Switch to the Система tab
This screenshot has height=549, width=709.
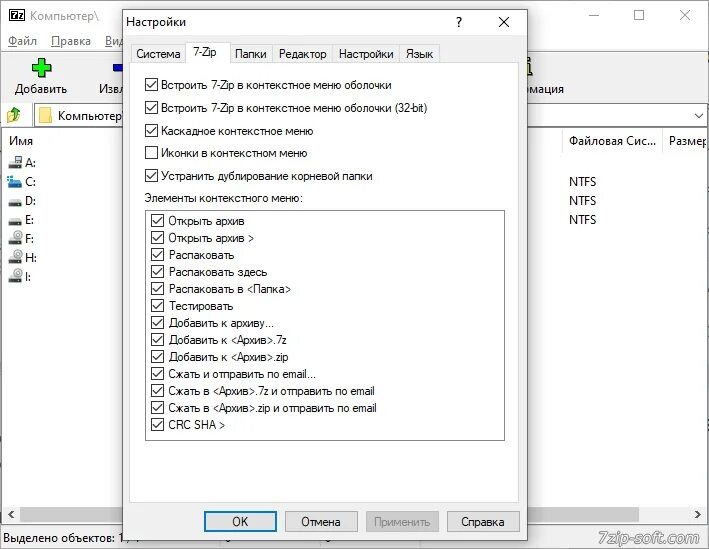point(158,54)
